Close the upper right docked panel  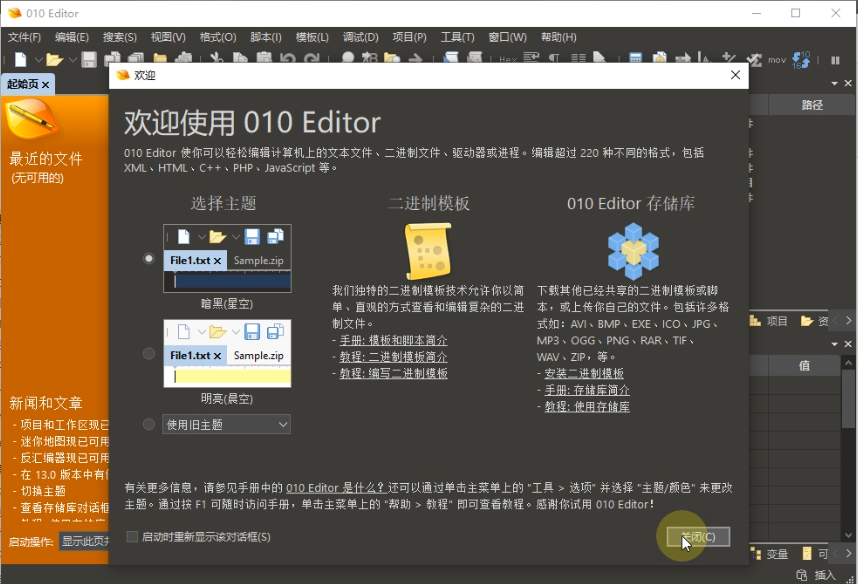click(x=848, y=83)
